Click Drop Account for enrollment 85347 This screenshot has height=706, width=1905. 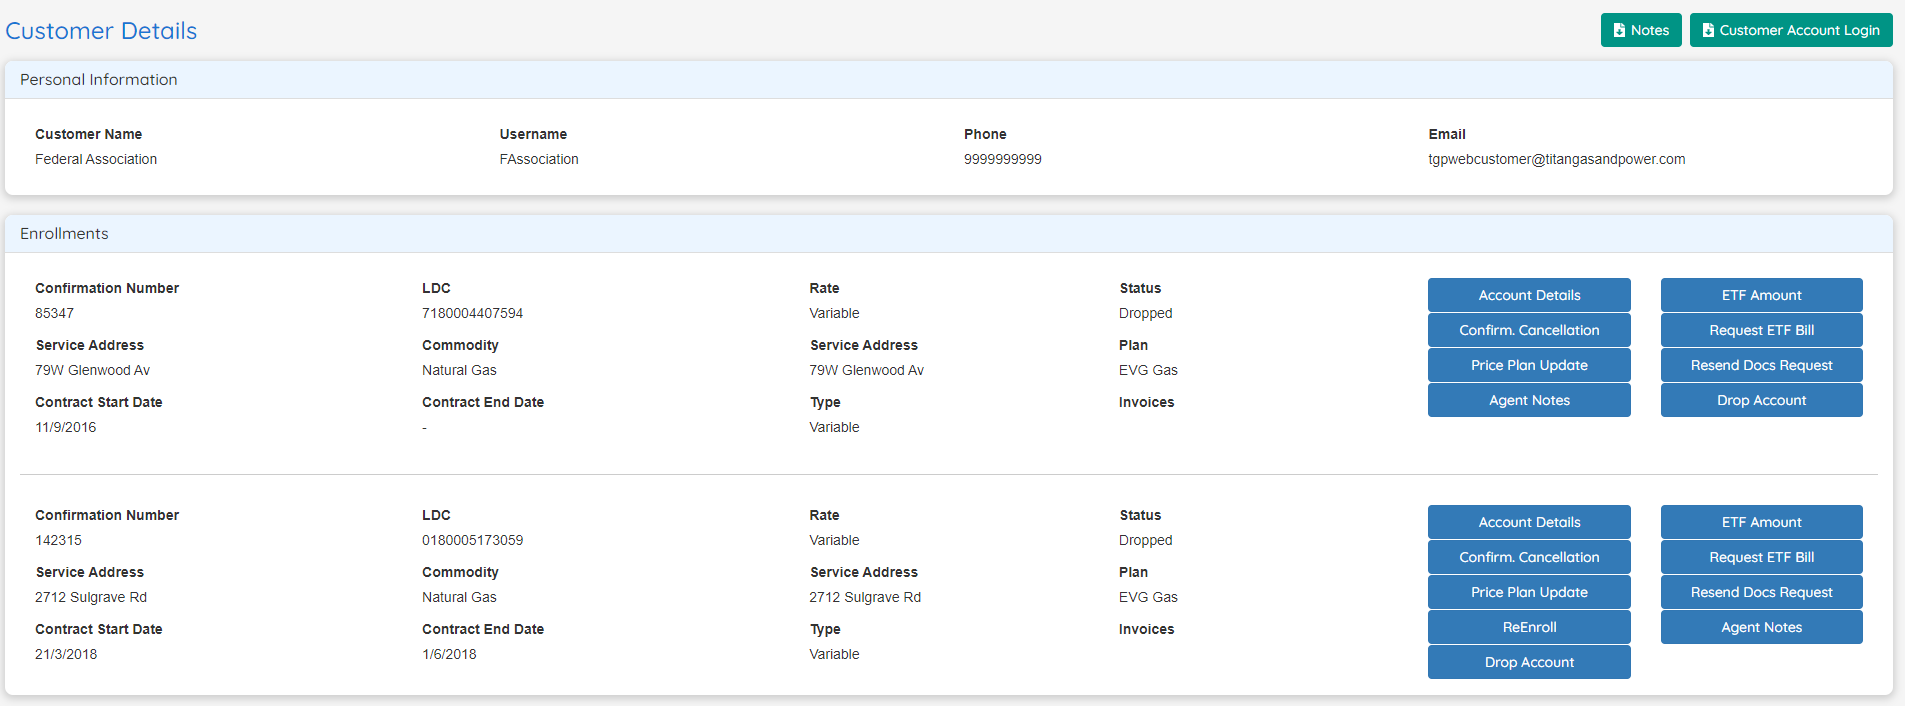[1761, 400]
